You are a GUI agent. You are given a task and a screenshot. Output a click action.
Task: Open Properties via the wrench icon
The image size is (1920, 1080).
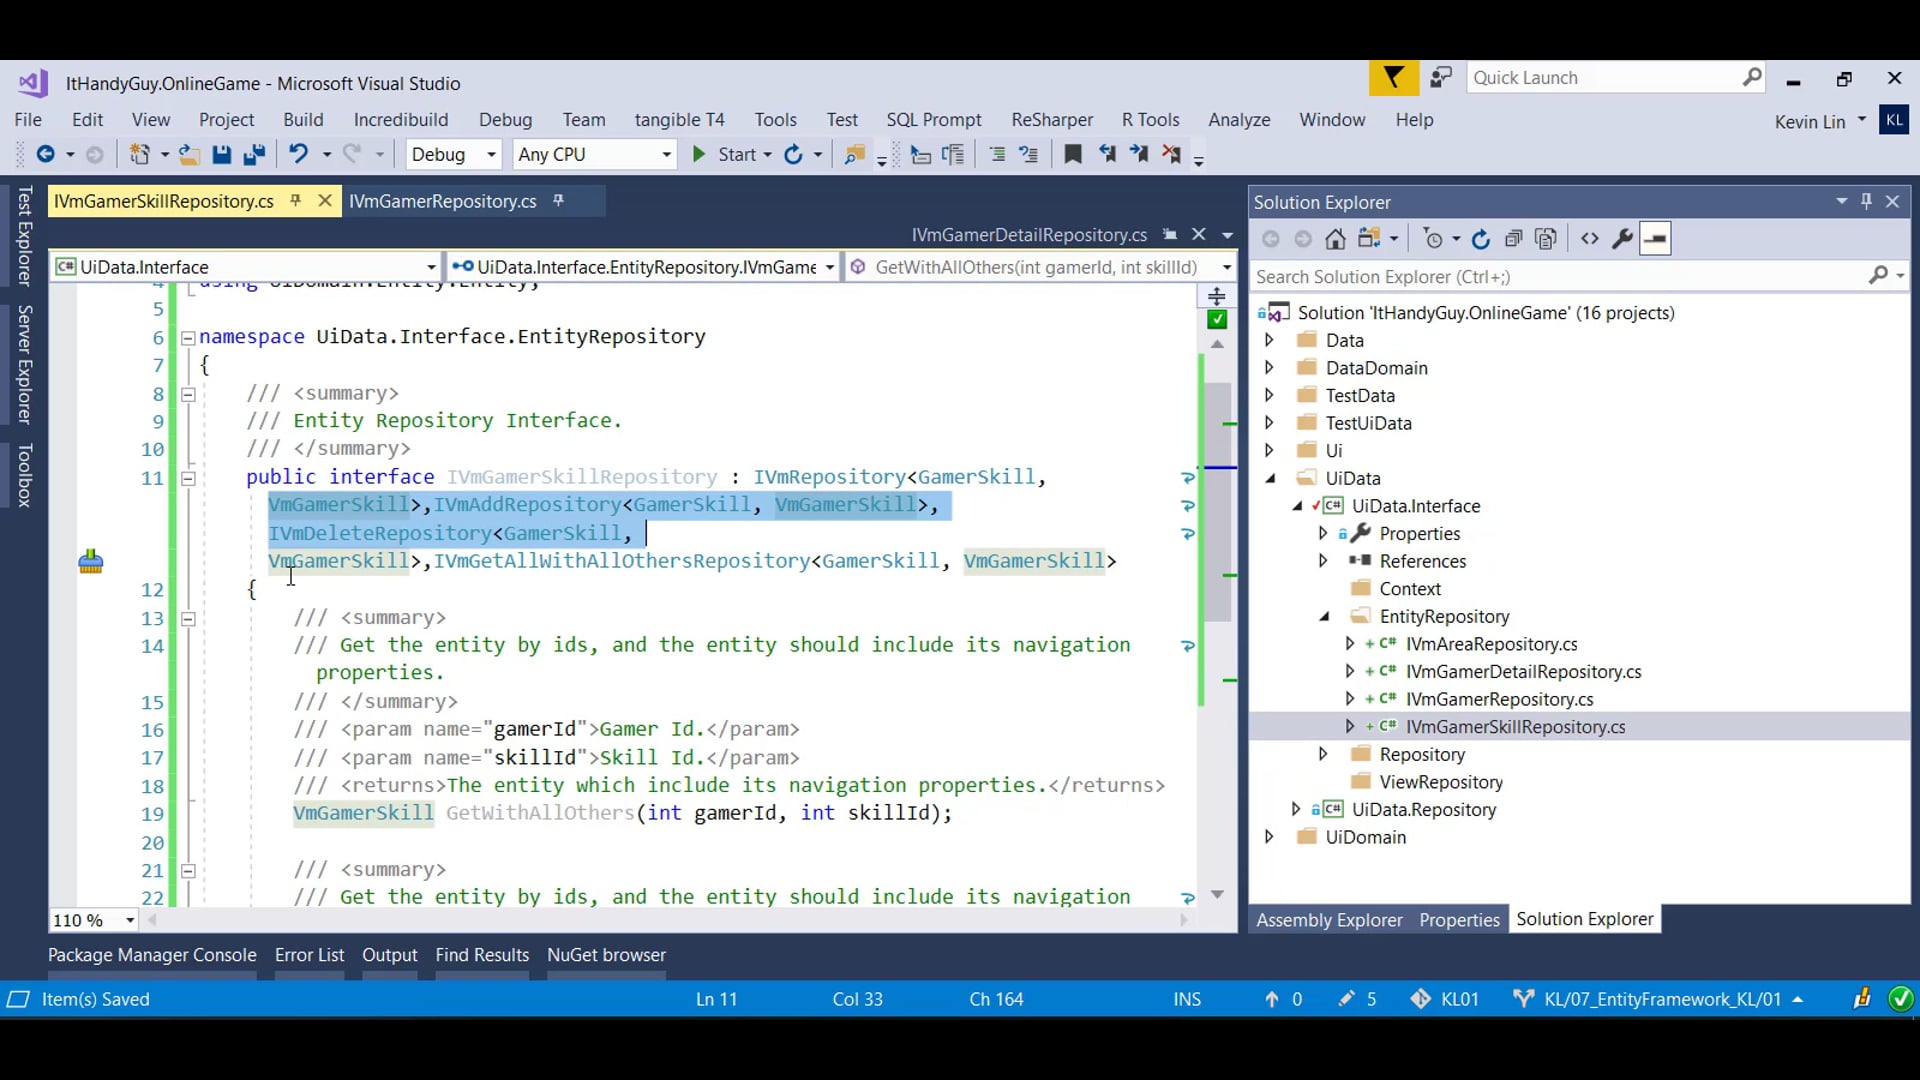[1622, 239]
